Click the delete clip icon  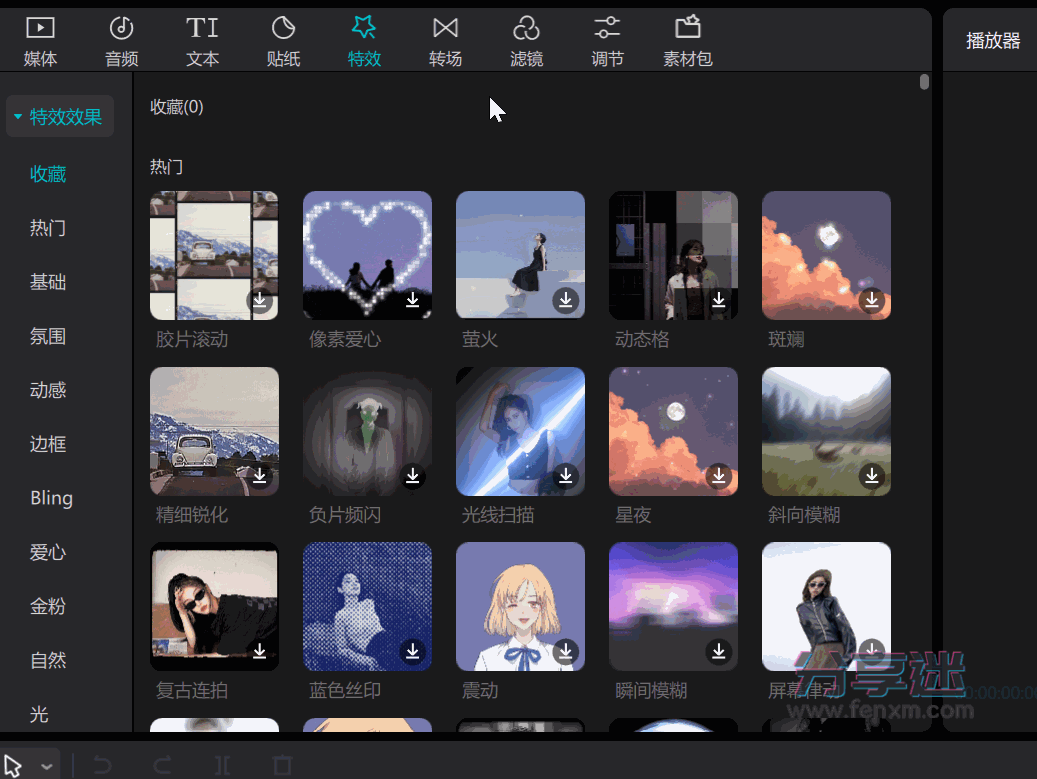tap(282, 764)
